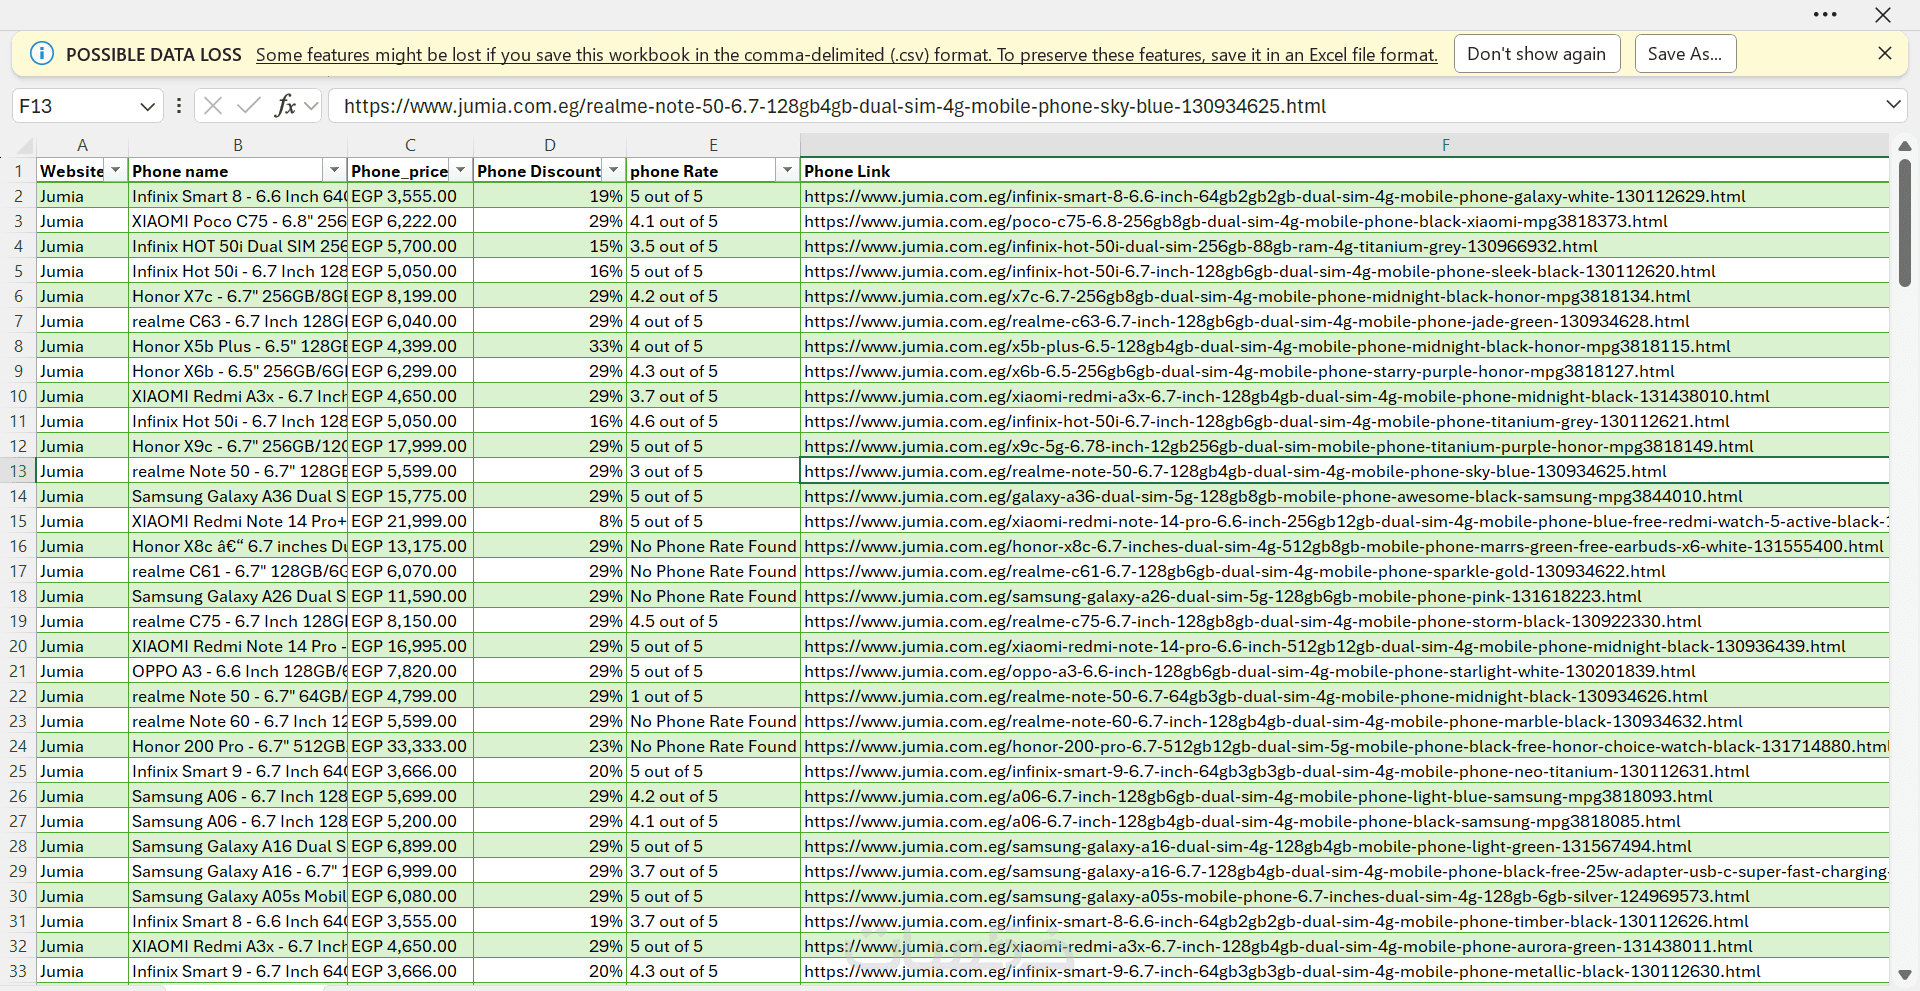
Task: Select the Samsung Galaxy A05s phone name cell
Action: click(238, 896)
